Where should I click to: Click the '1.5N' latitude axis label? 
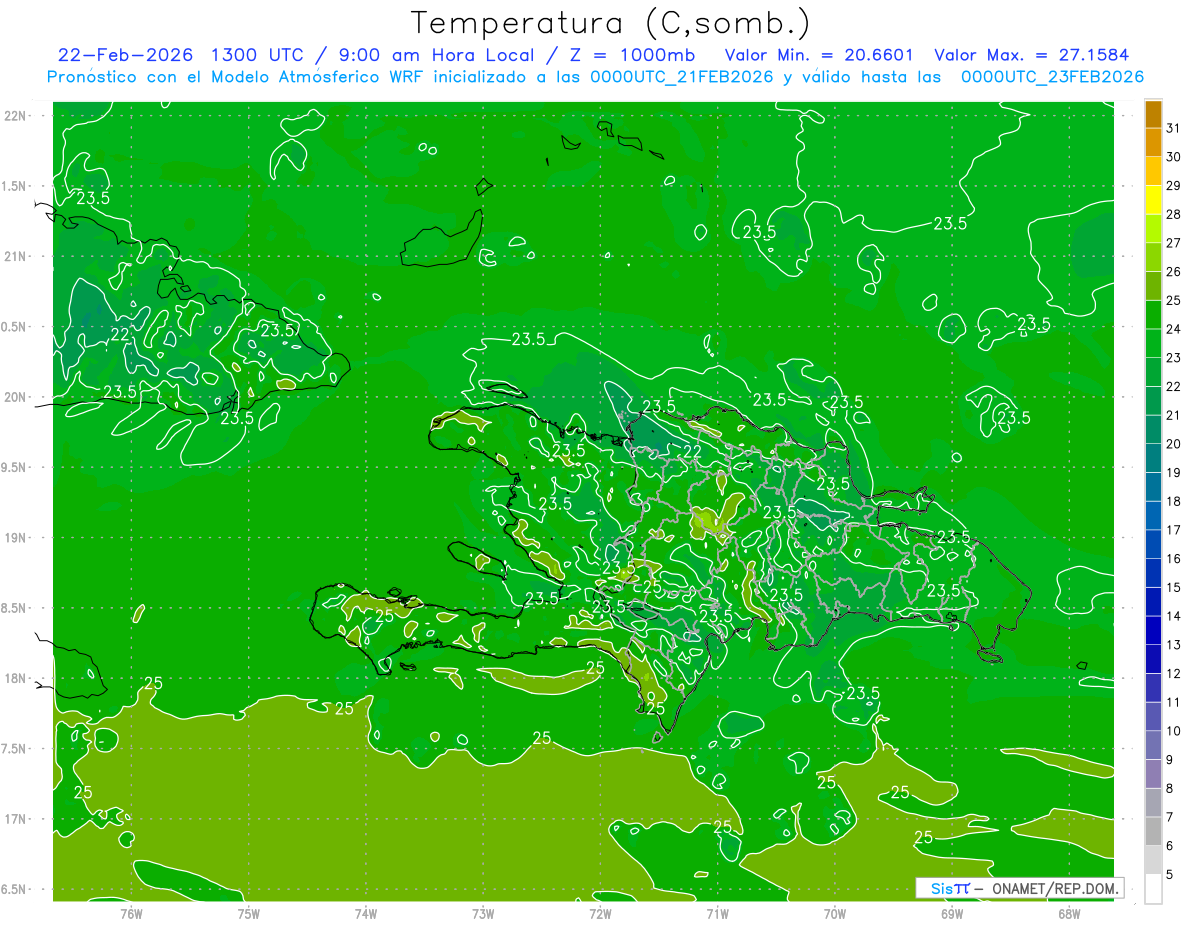(x=15, y=187)
